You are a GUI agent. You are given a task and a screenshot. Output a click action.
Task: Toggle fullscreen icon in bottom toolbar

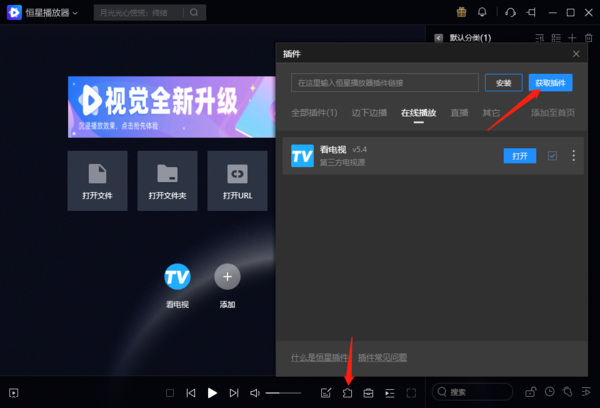(x=411, y=393)
